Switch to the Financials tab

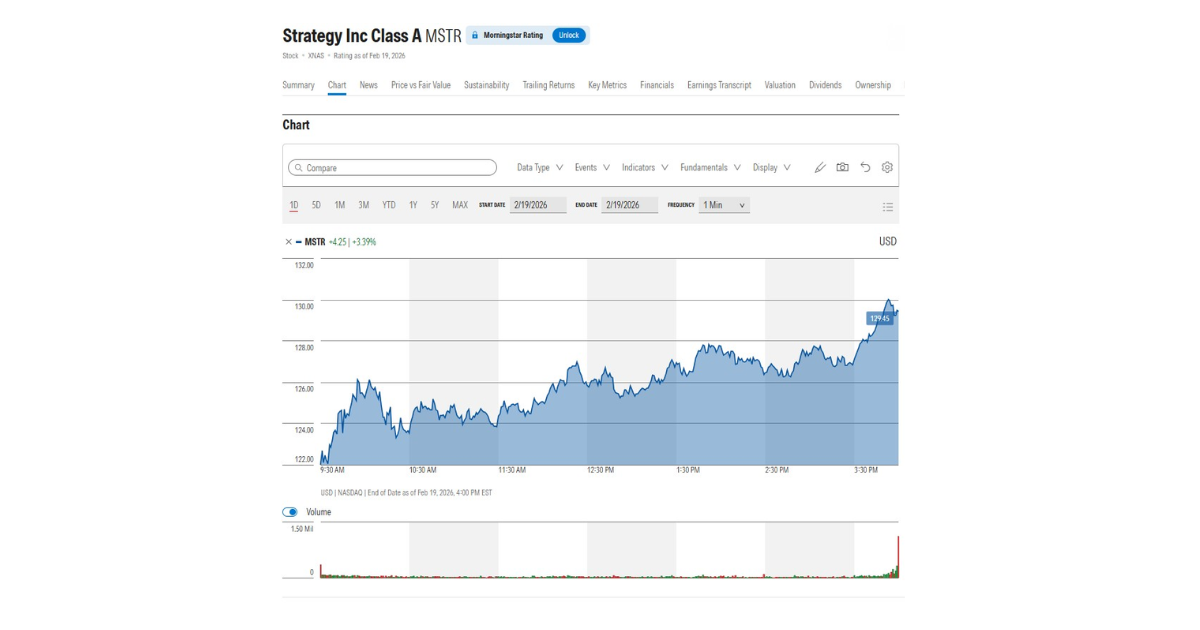click(x=657, y=85)
